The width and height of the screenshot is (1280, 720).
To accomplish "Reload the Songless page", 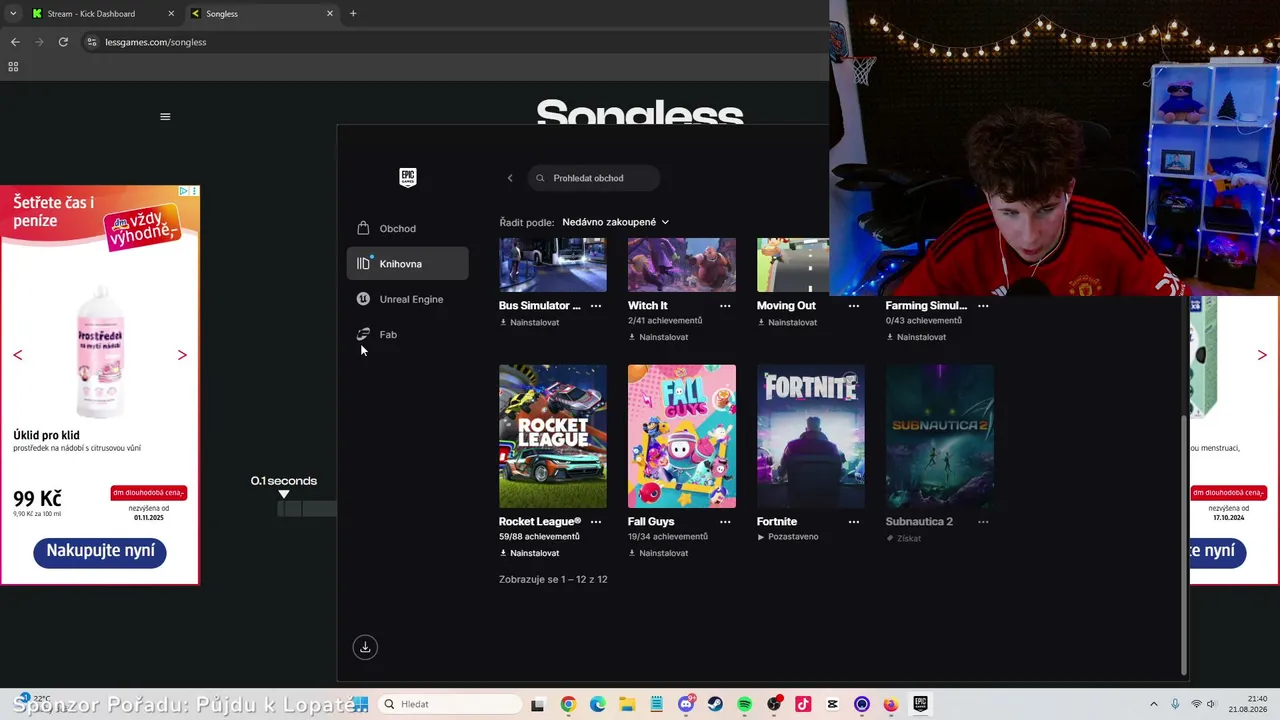I will (x=63, y=42).
